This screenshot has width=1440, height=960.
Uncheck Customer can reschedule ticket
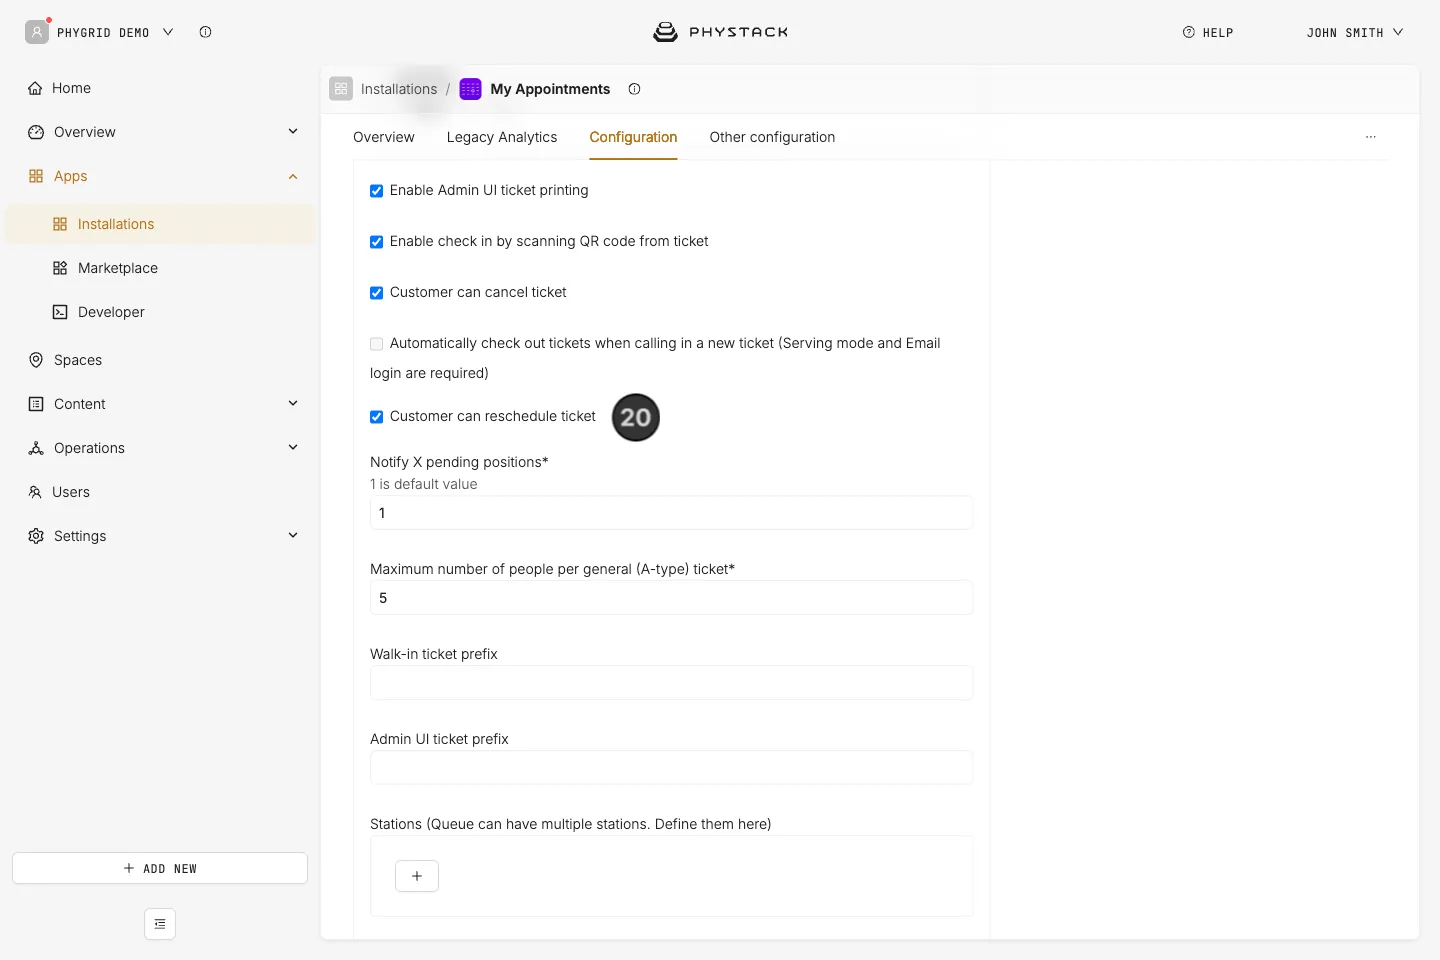pyautogui.click(x=376, y=417)
